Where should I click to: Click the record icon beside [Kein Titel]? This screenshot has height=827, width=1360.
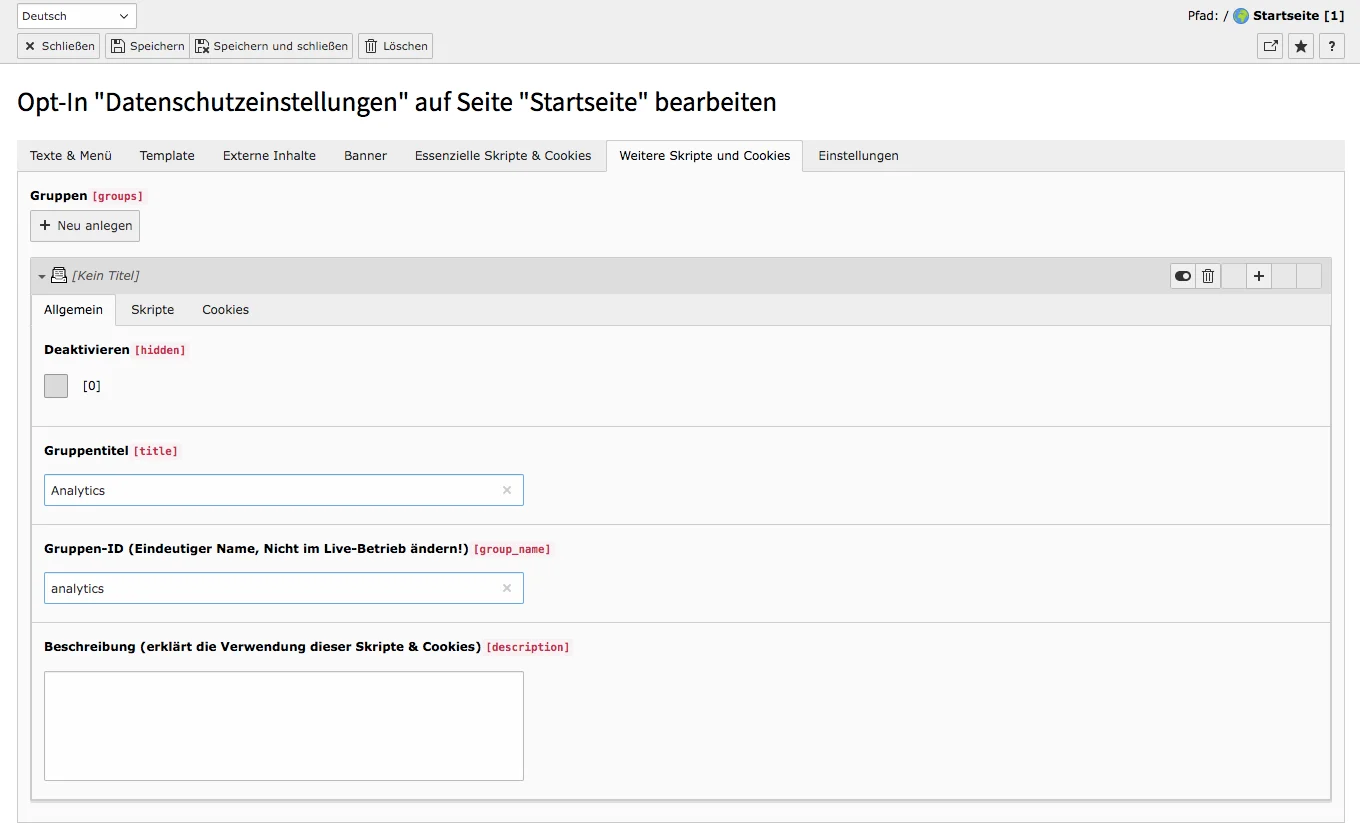tap(58, 275)
